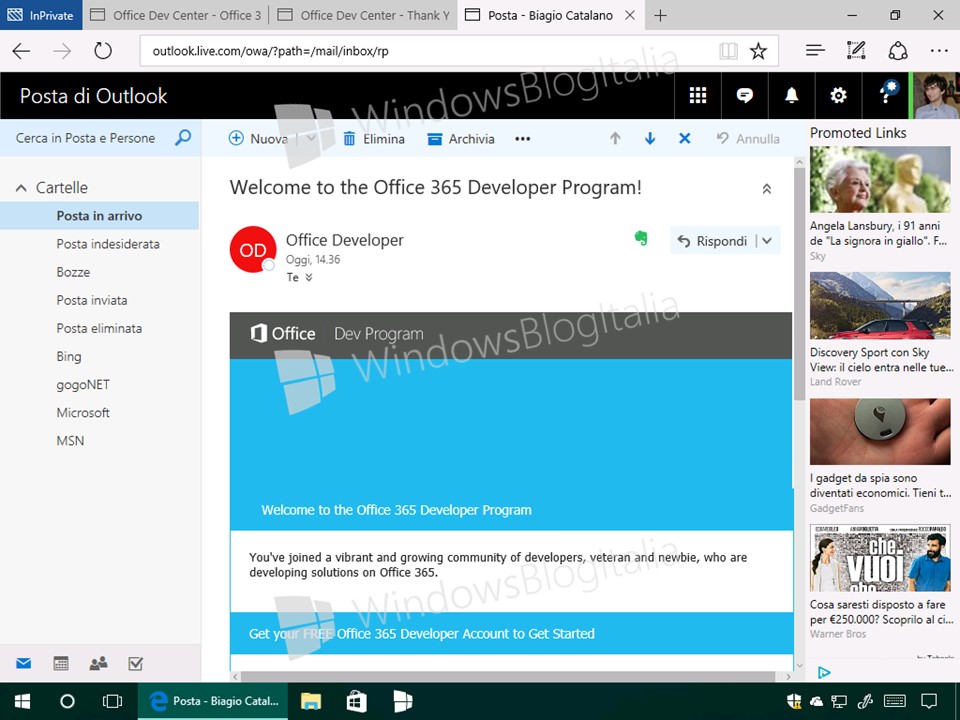Delete the message with Elimina

coord(374,139)
